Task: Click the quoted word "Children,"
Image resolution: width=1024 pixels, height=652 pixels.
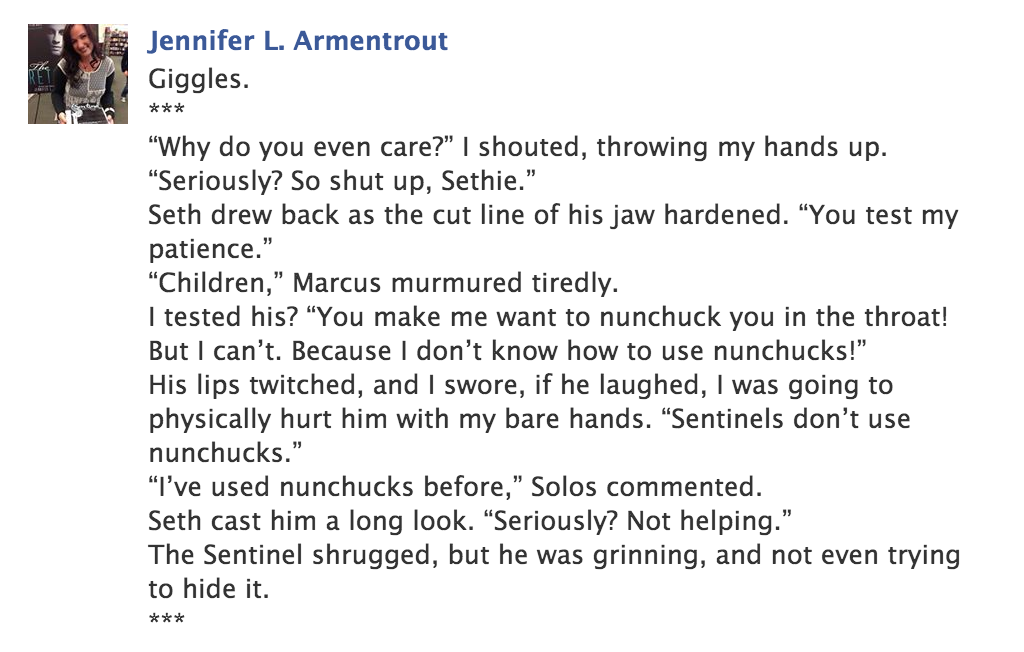Action: [x=216, y=283]
